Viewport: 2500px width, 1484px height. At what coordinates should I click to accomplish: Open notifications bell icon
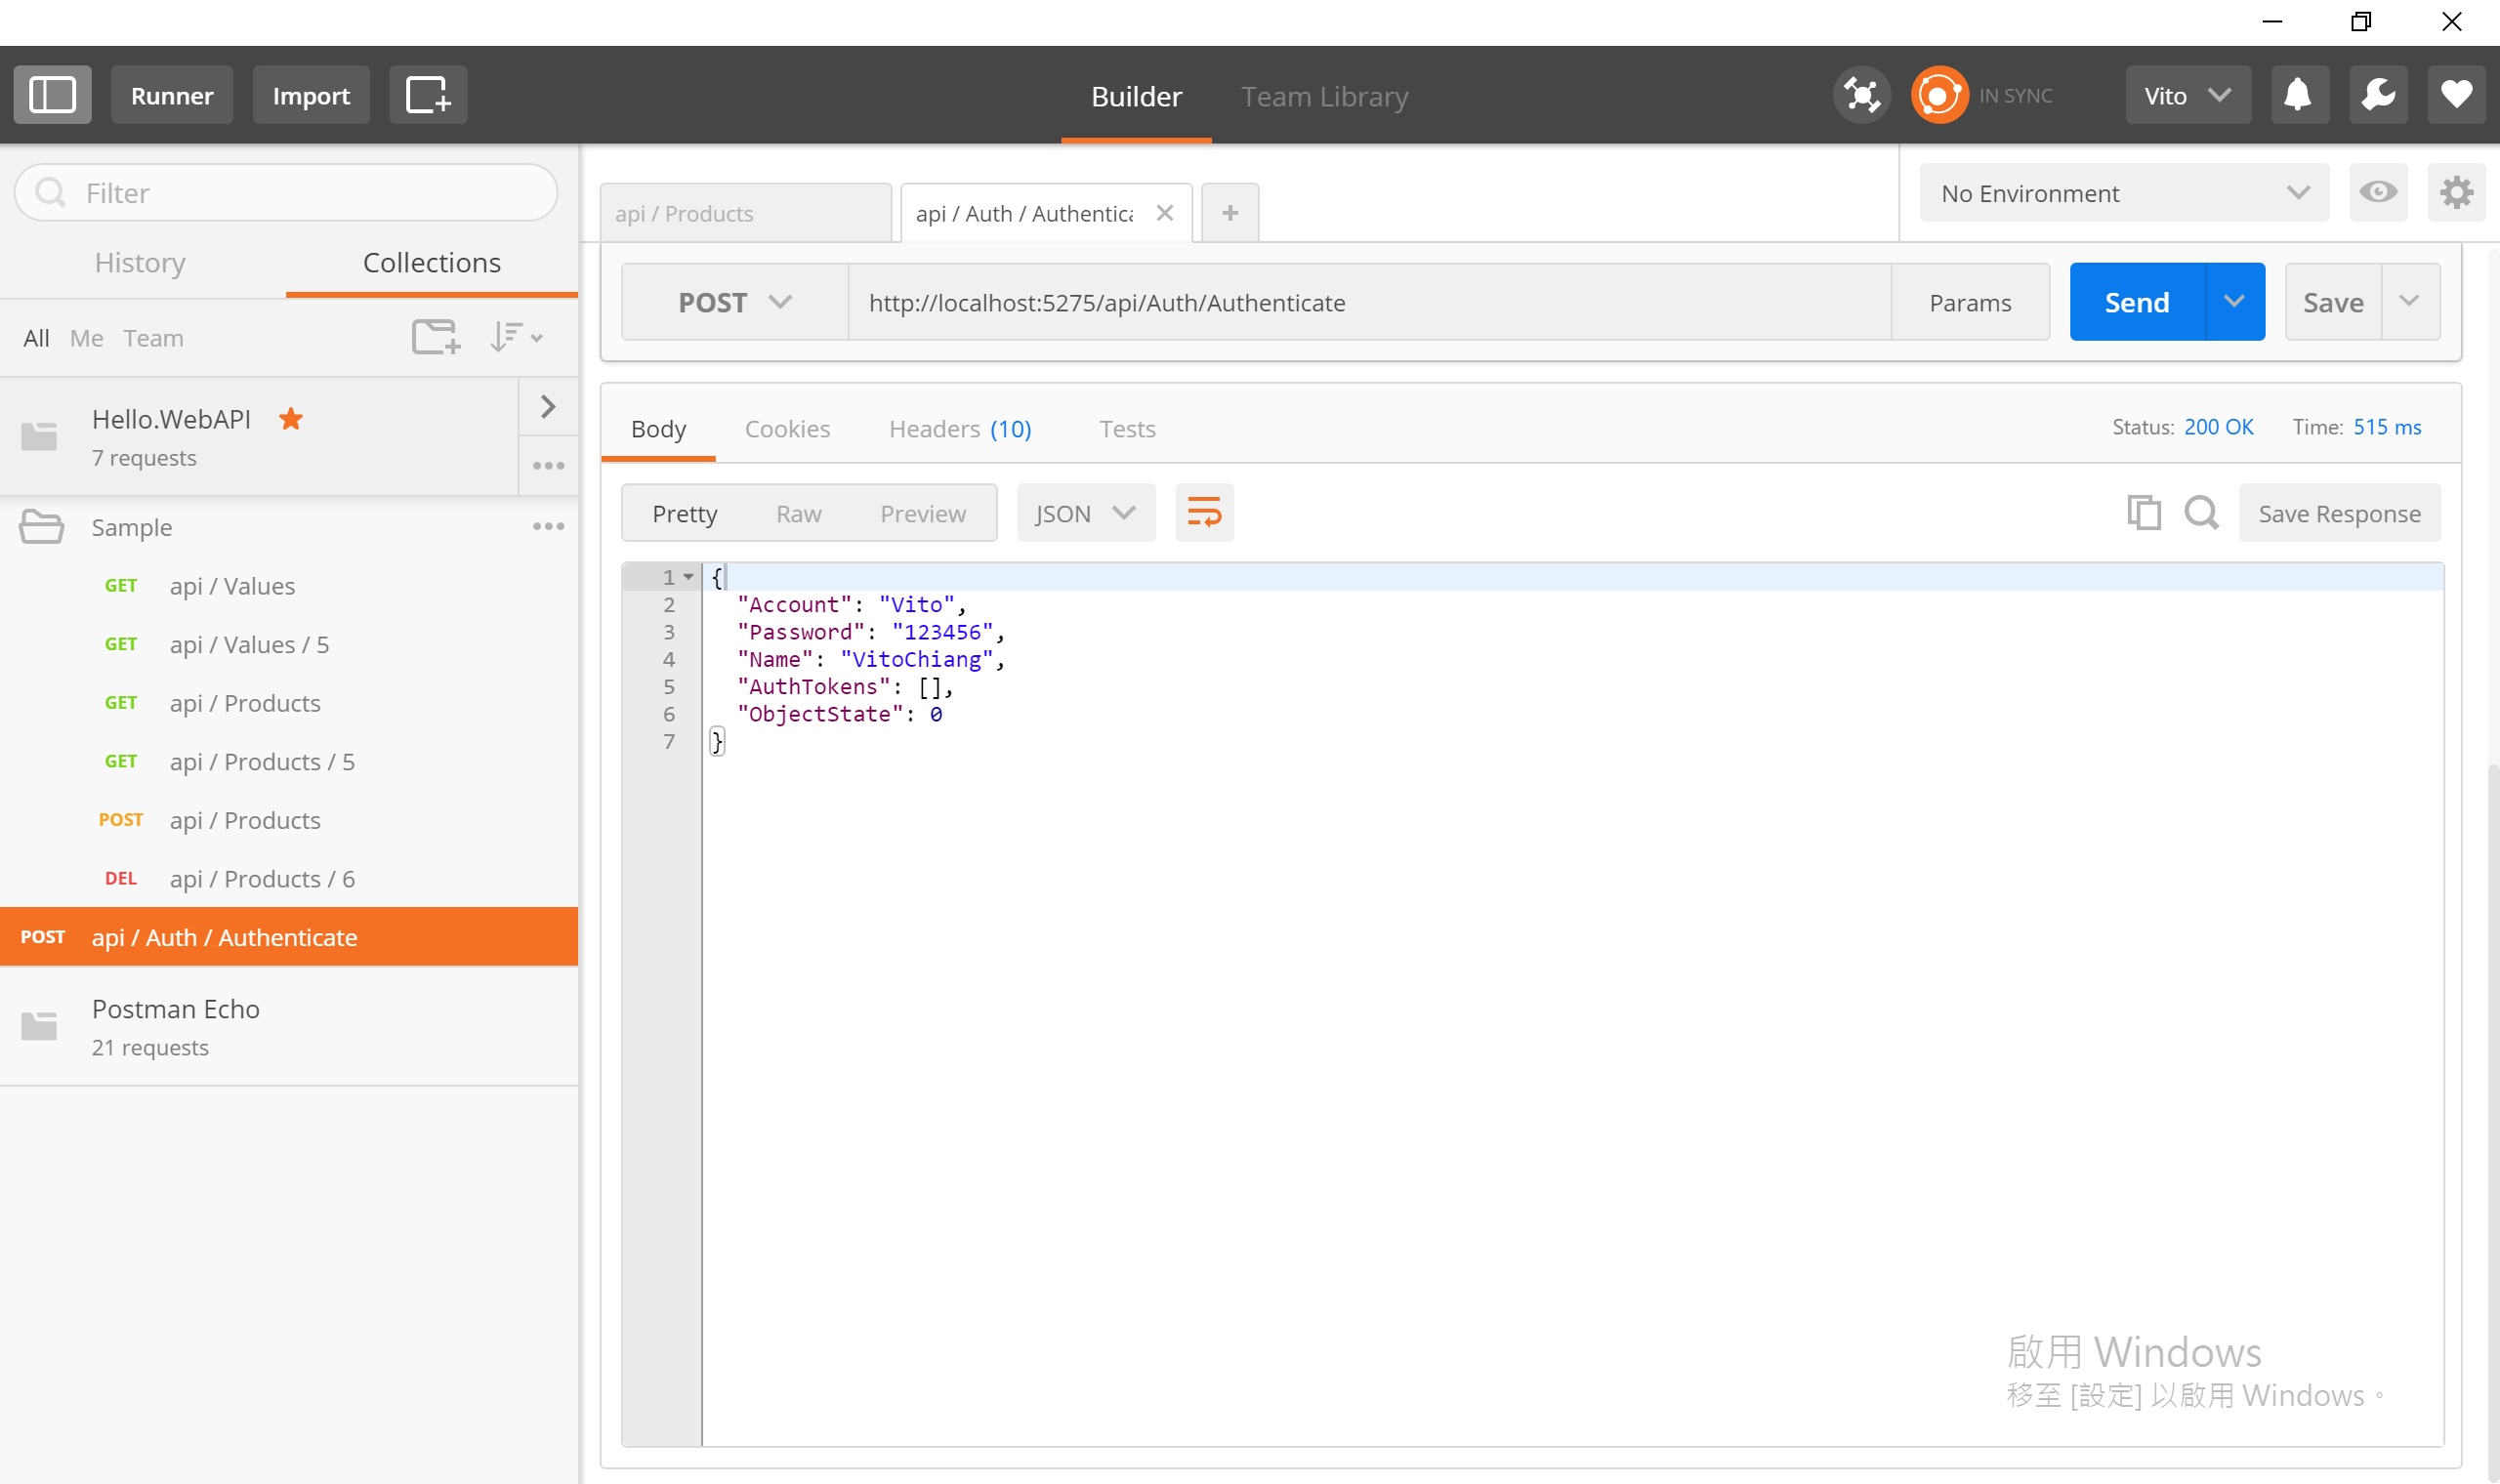point(2298,95)
